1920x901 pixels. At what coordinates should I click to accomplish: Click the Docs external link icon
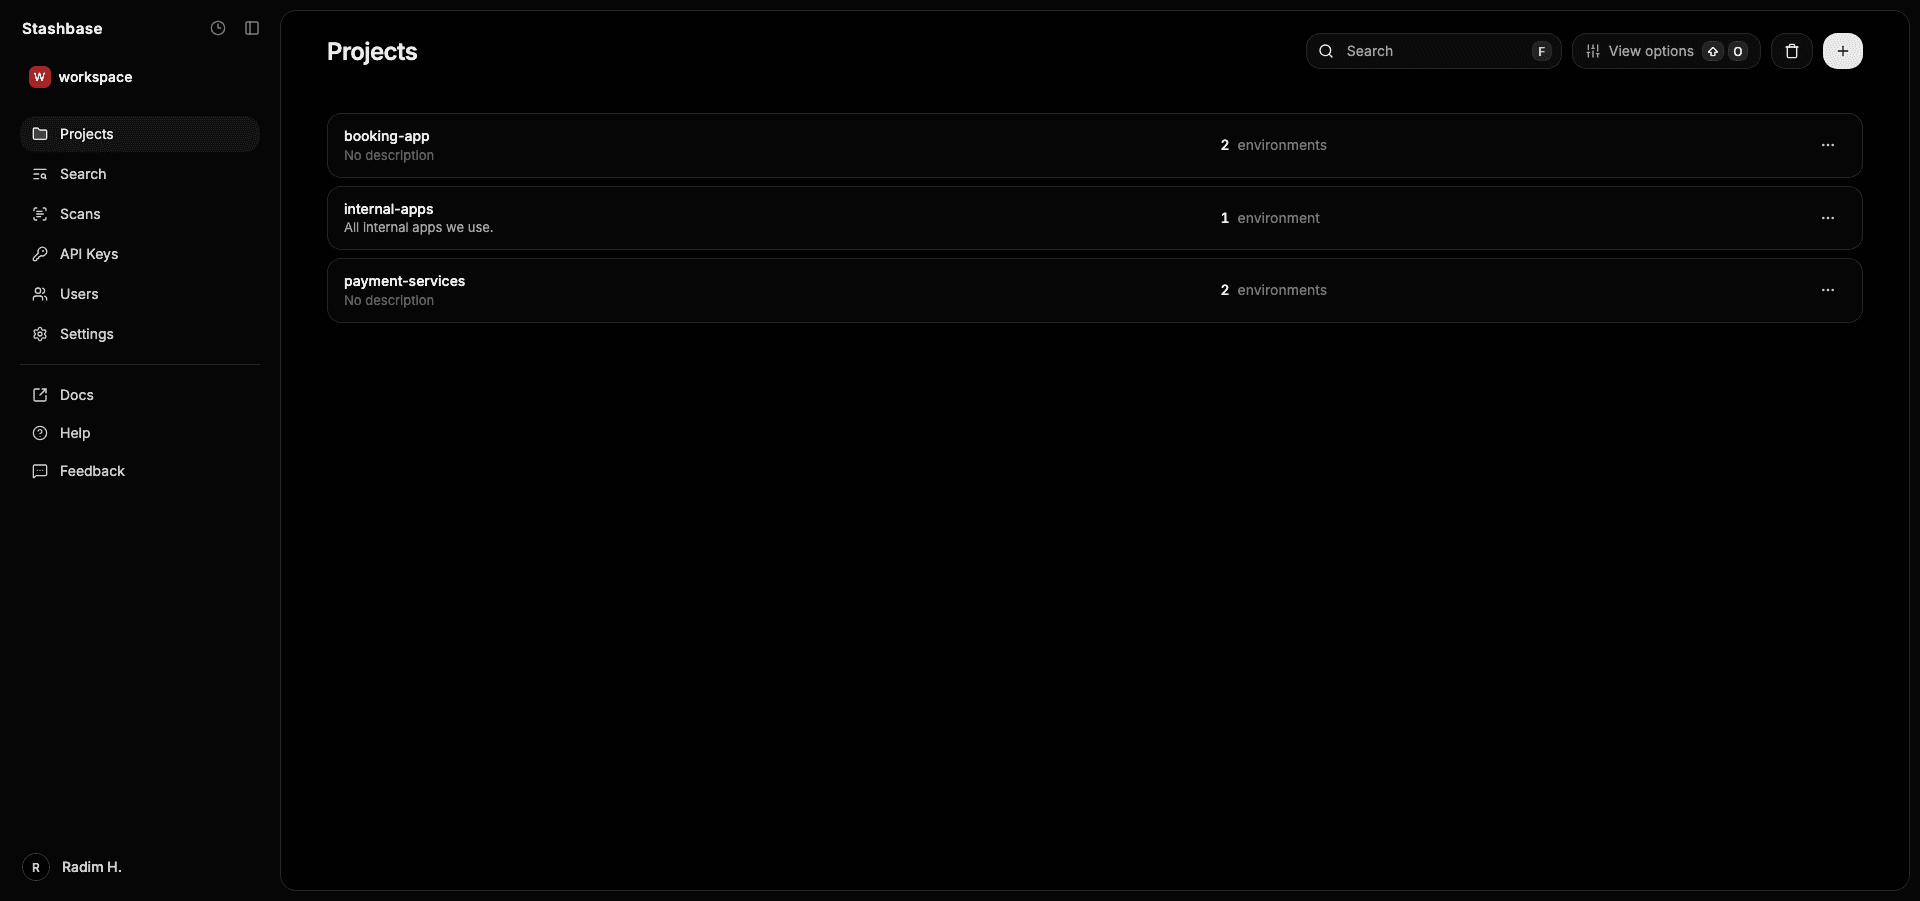[40, 395]
